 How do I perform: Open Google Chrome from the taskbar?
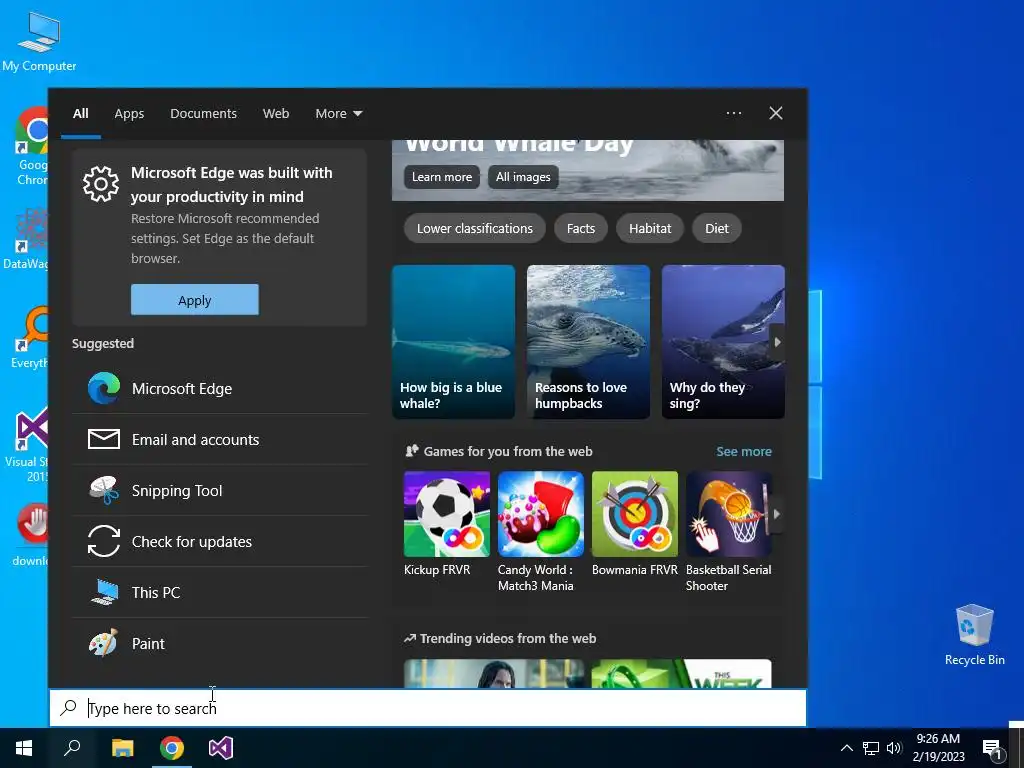point(172,748)
